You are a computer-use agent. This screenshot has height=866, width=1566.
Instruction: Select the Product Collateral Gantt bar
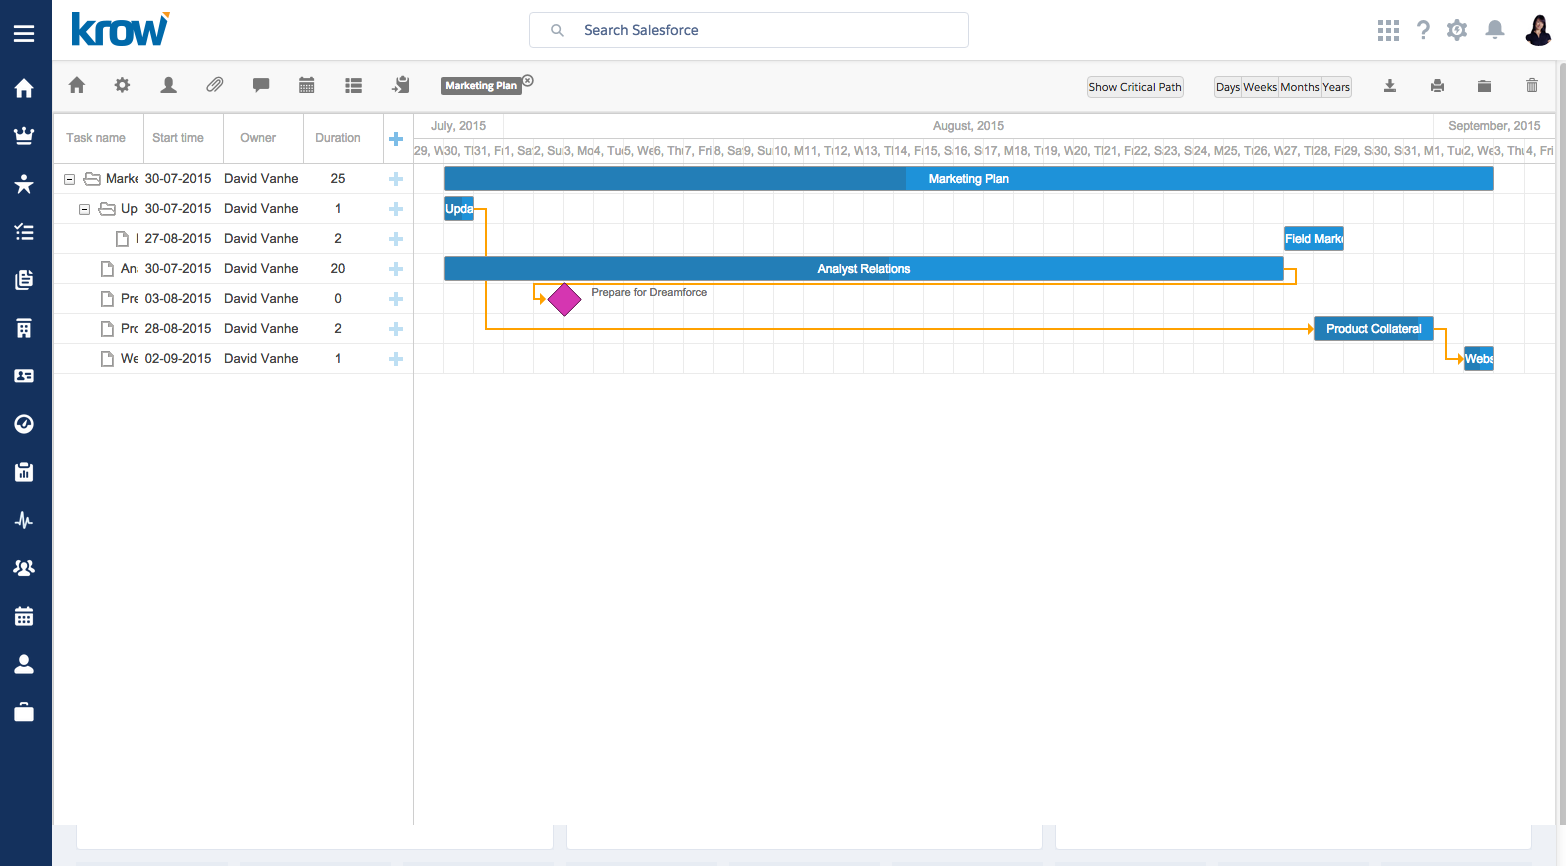[1373, 329]
